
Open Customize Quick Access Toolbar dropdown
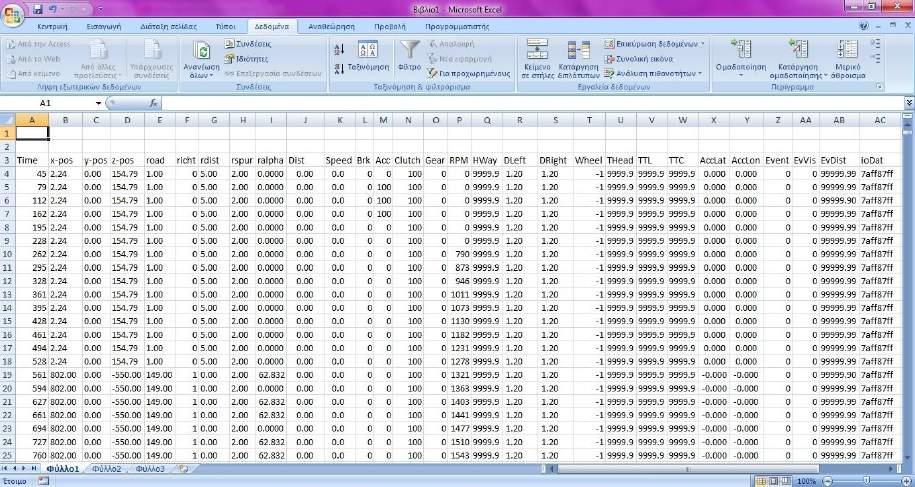point(100,9)
